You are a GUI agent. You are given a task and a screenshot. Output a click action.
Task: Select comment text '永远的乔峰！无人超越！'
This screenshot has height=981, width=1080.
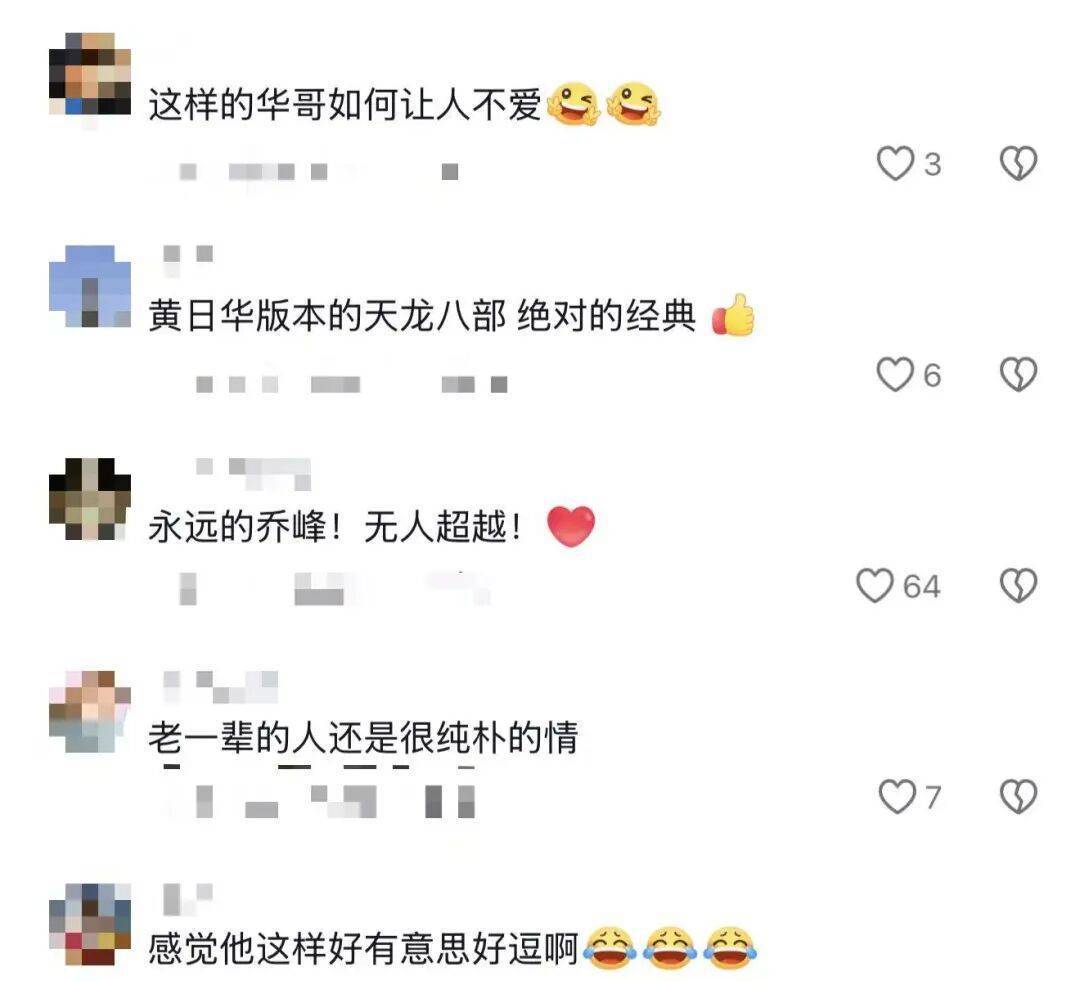coord(335,528)
